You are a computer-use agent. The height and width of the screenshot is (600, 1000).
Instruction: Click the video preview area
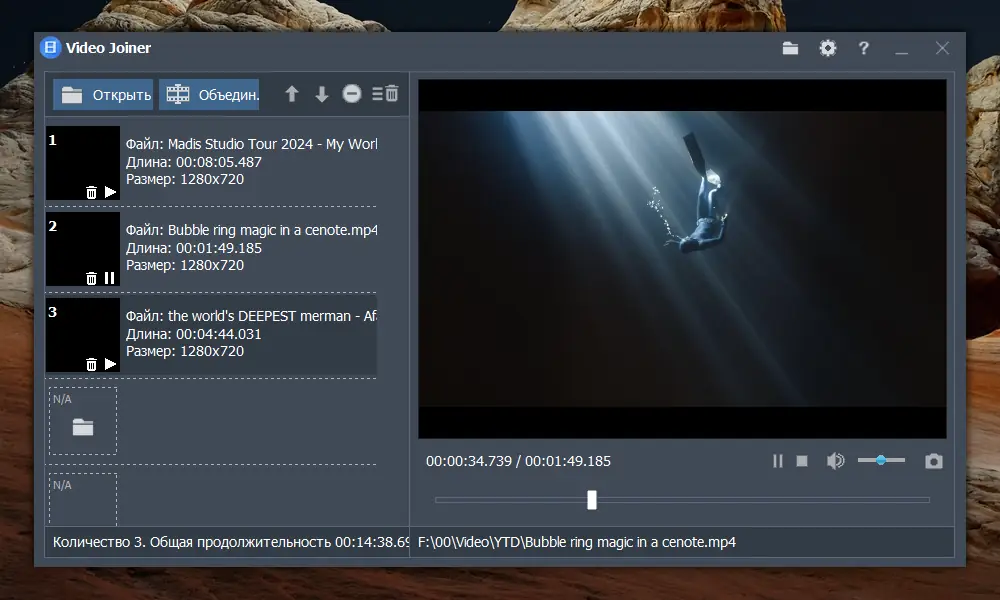tap(682, 259)
